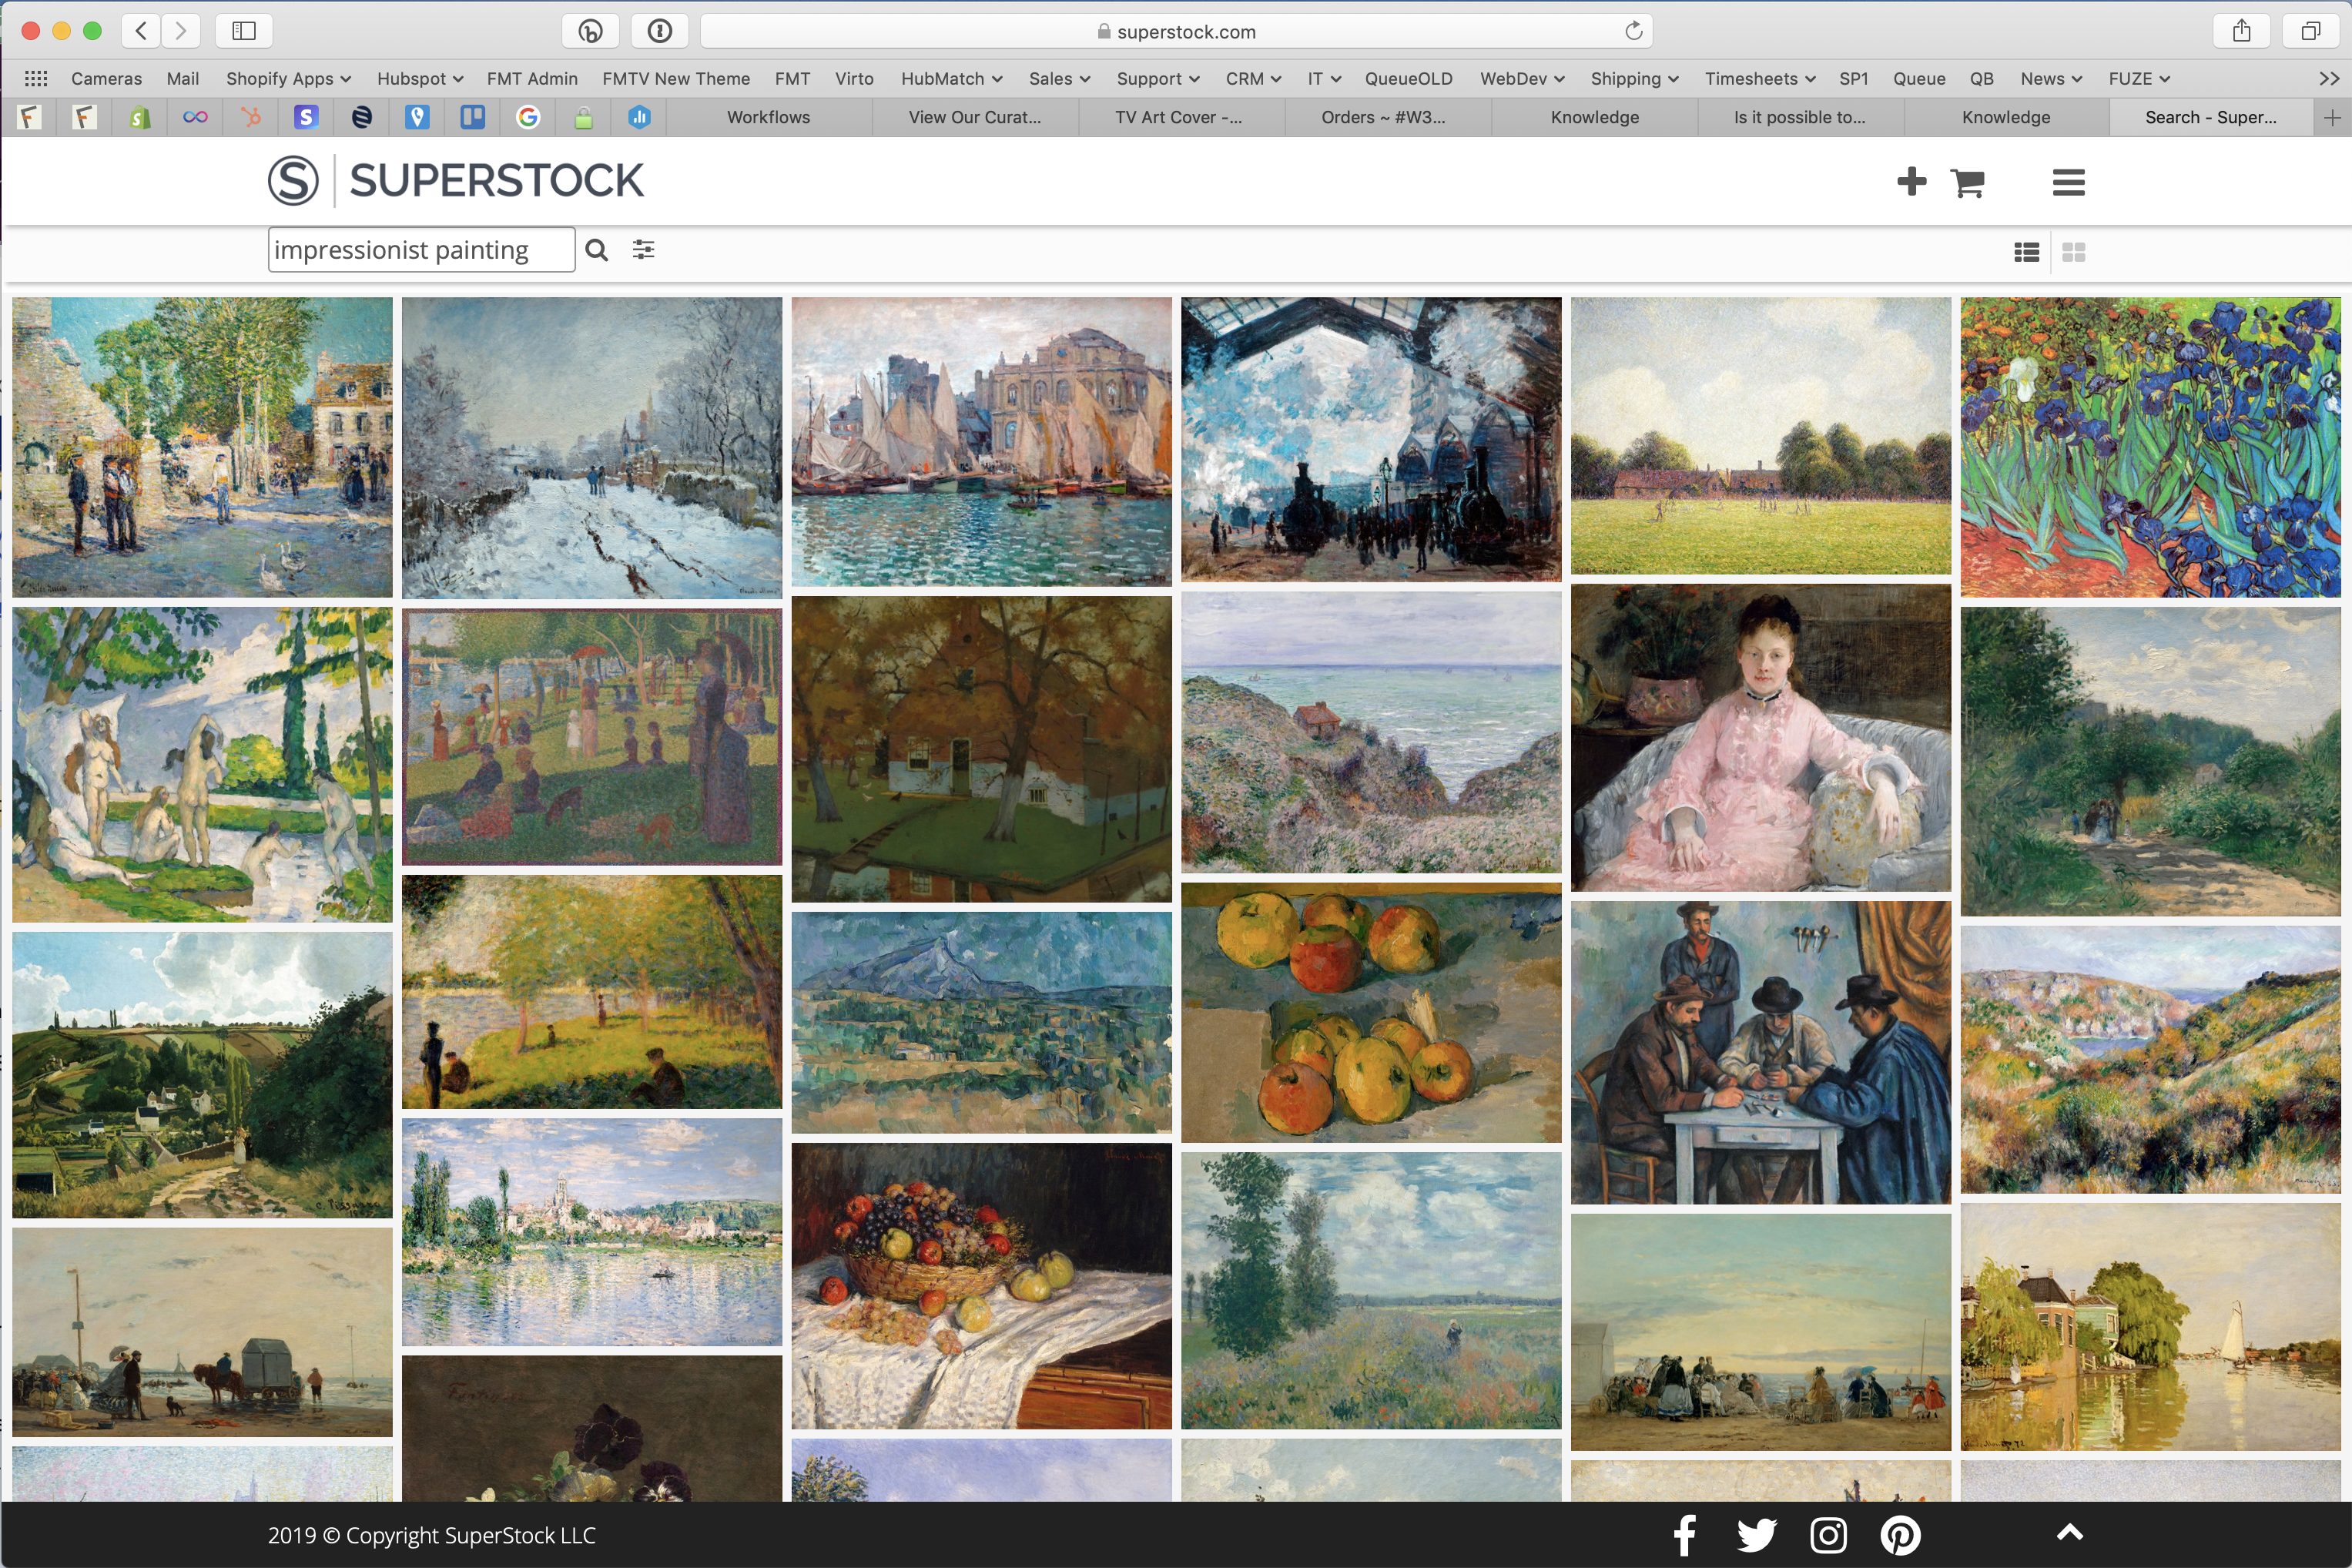Open the train station painting thumbnail
The height and width of the screenshot is (1568, 2352).
click(x=1371, y=439)
